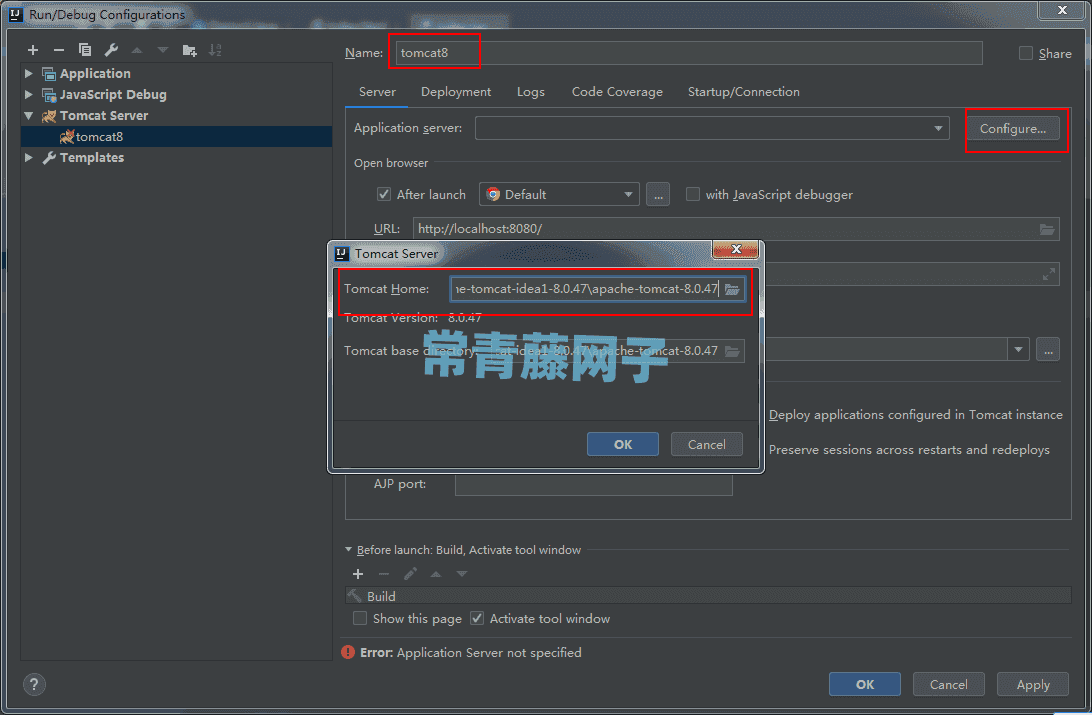Image resolution: width=1092 pixels, height=715 pixels.
Task: Uncheck the After launch checkbox
Action: click(x=384, y=194)
